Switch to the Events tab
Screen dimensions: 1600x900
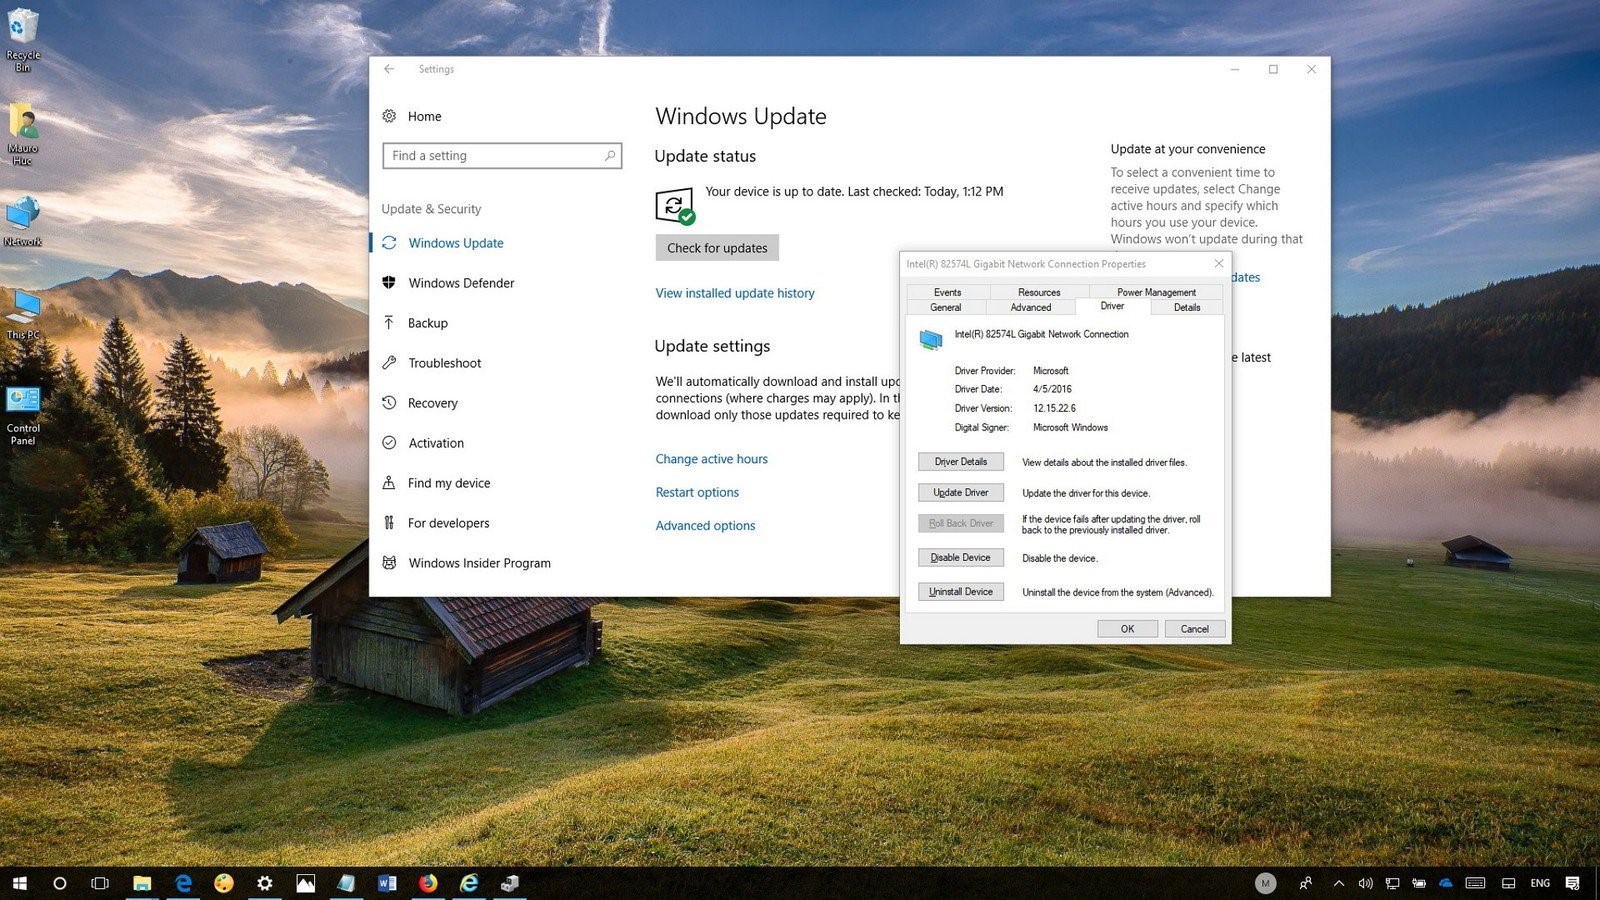pyautogui.click(x=947, y=292)
